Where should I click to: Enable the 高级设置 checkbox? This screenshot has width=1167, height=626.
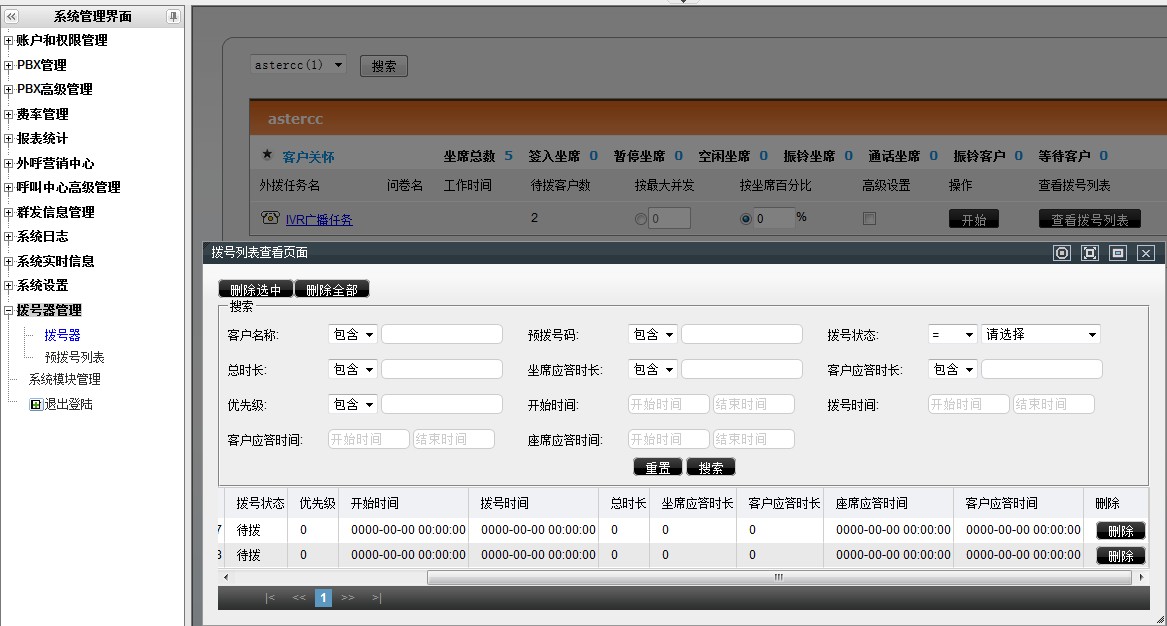click(x=869, y=218)
